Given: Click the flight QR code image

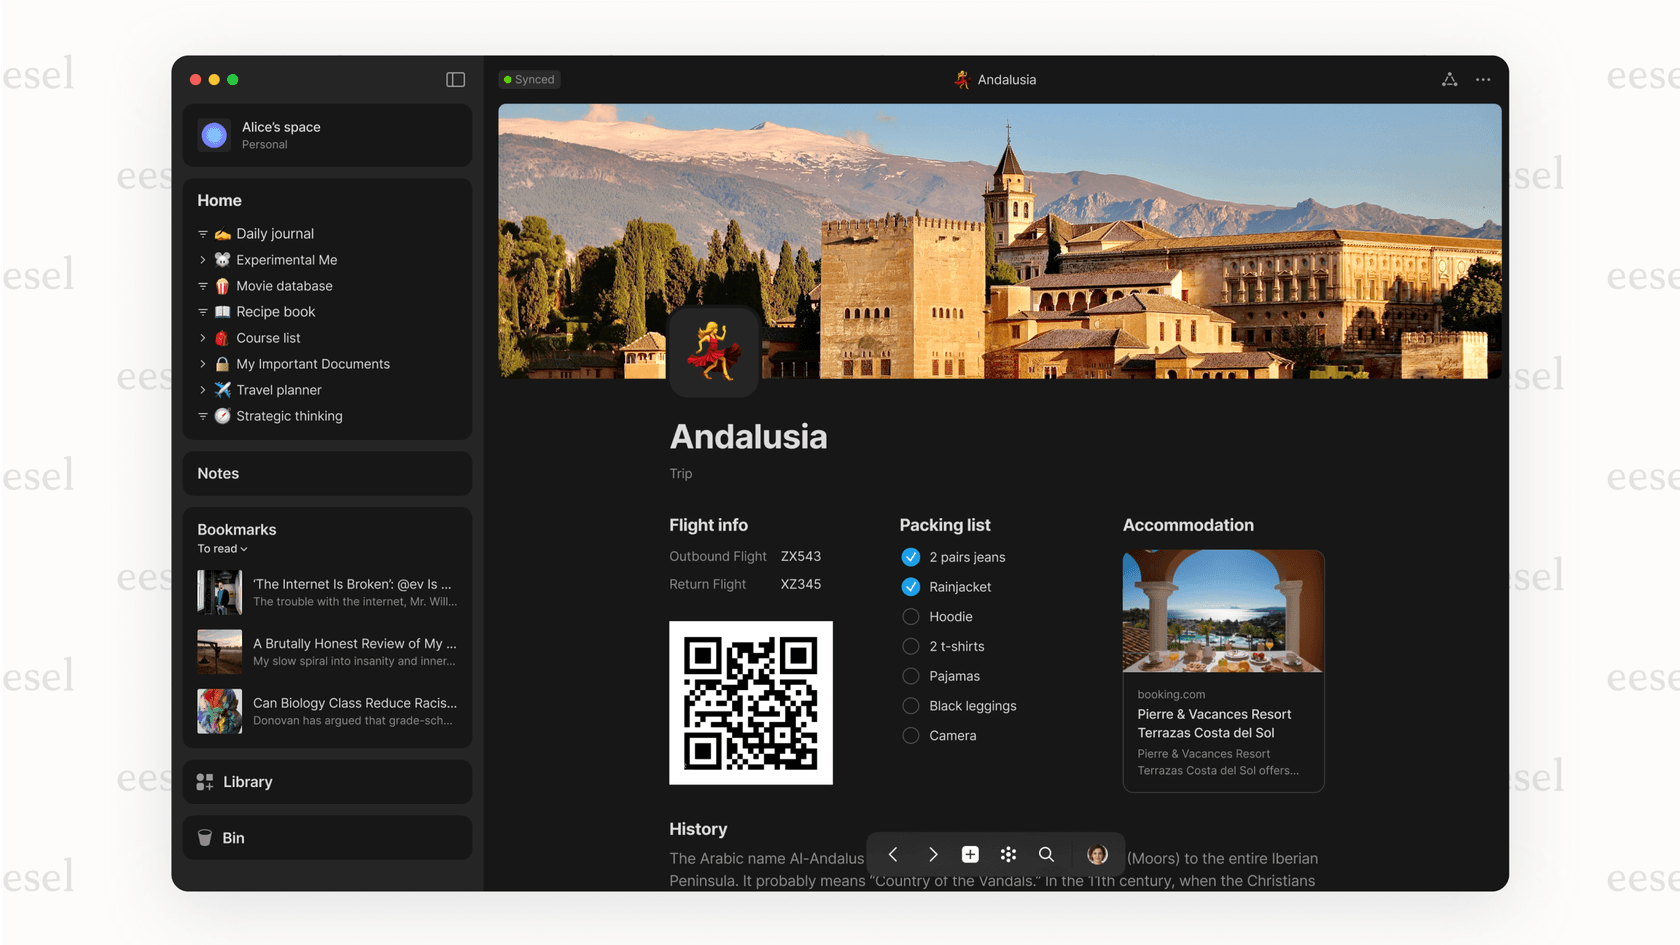Looking at the screenshot, I should [x=750, y=702].
